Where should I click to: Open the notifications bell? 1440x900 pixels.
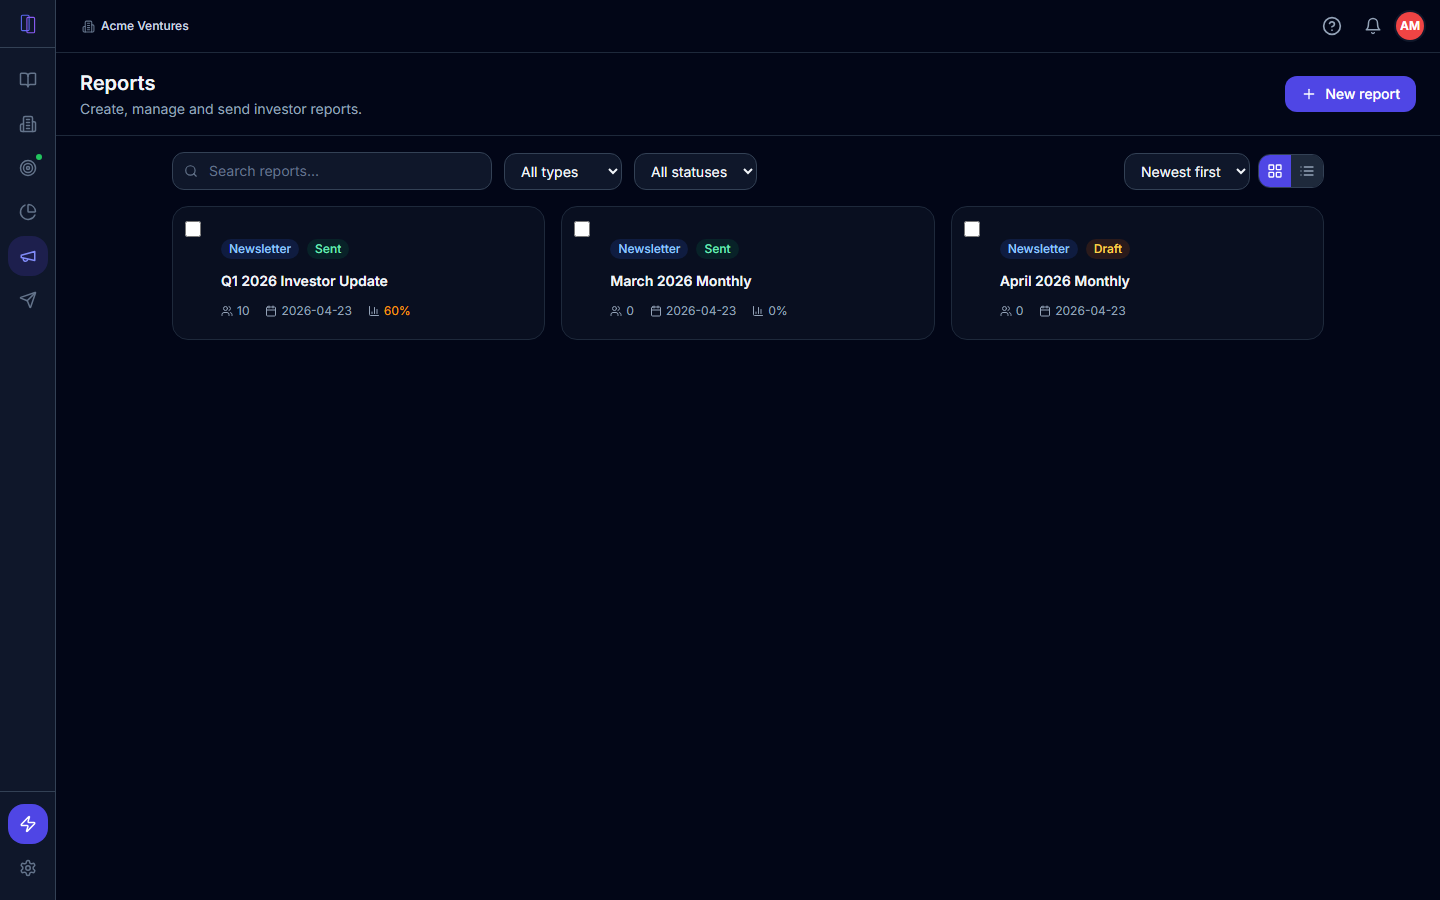click(1373, 26)
